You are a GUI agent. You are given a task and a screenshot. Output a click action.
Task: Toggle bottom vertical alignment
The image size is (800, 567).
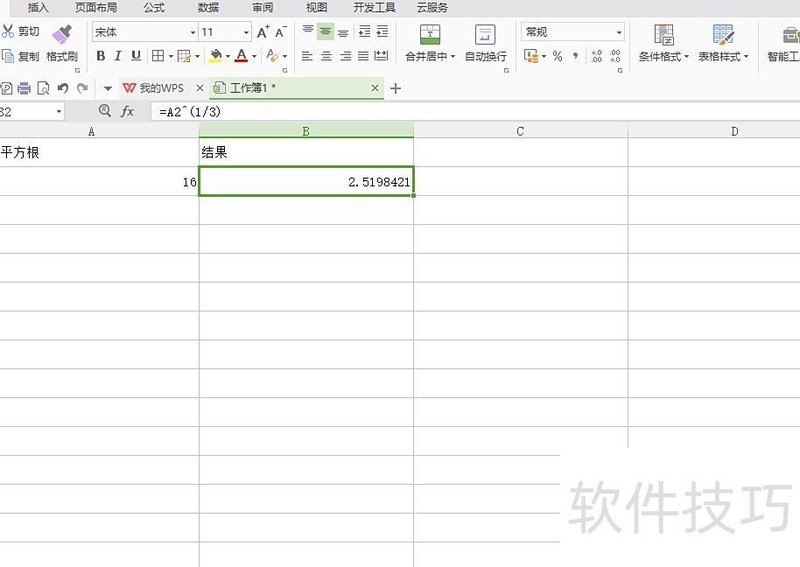coord(343,32)
